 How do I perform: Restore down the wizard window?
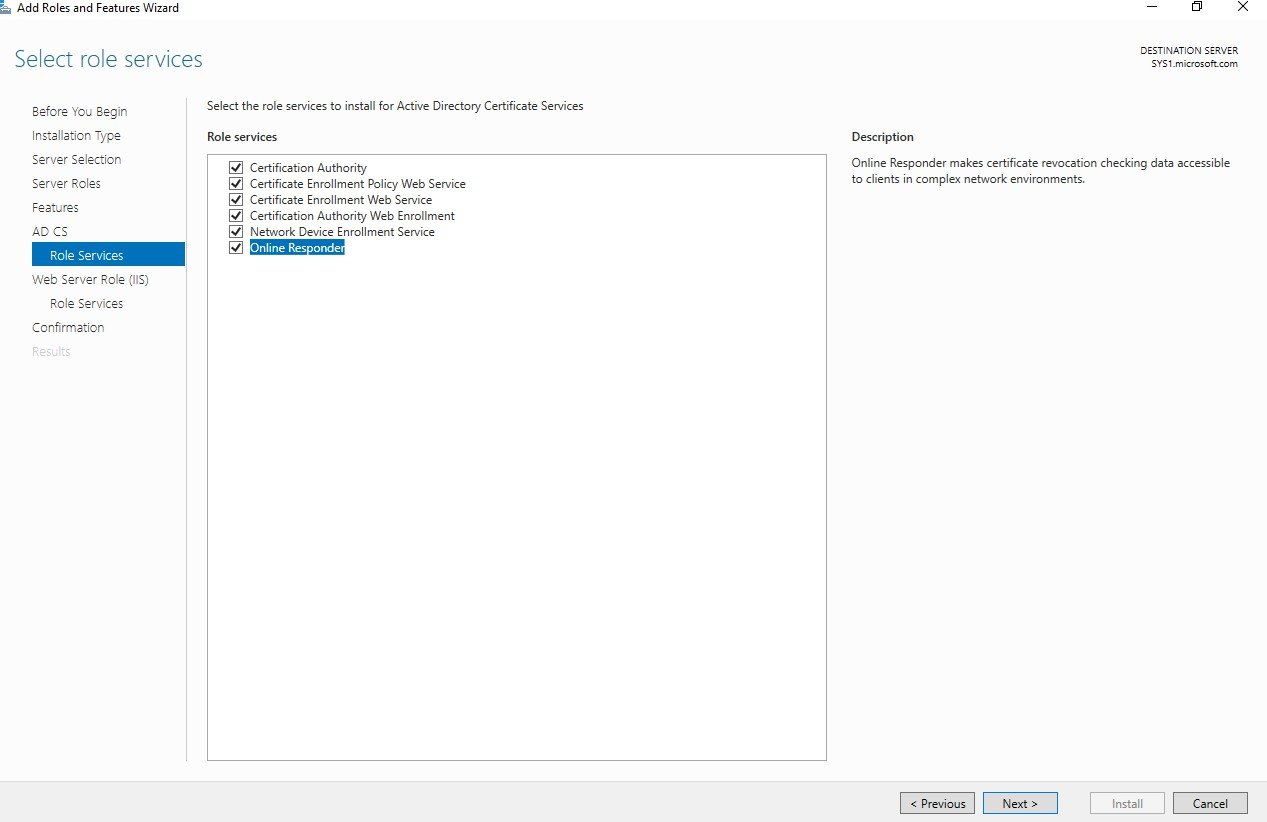(1196, 7)
